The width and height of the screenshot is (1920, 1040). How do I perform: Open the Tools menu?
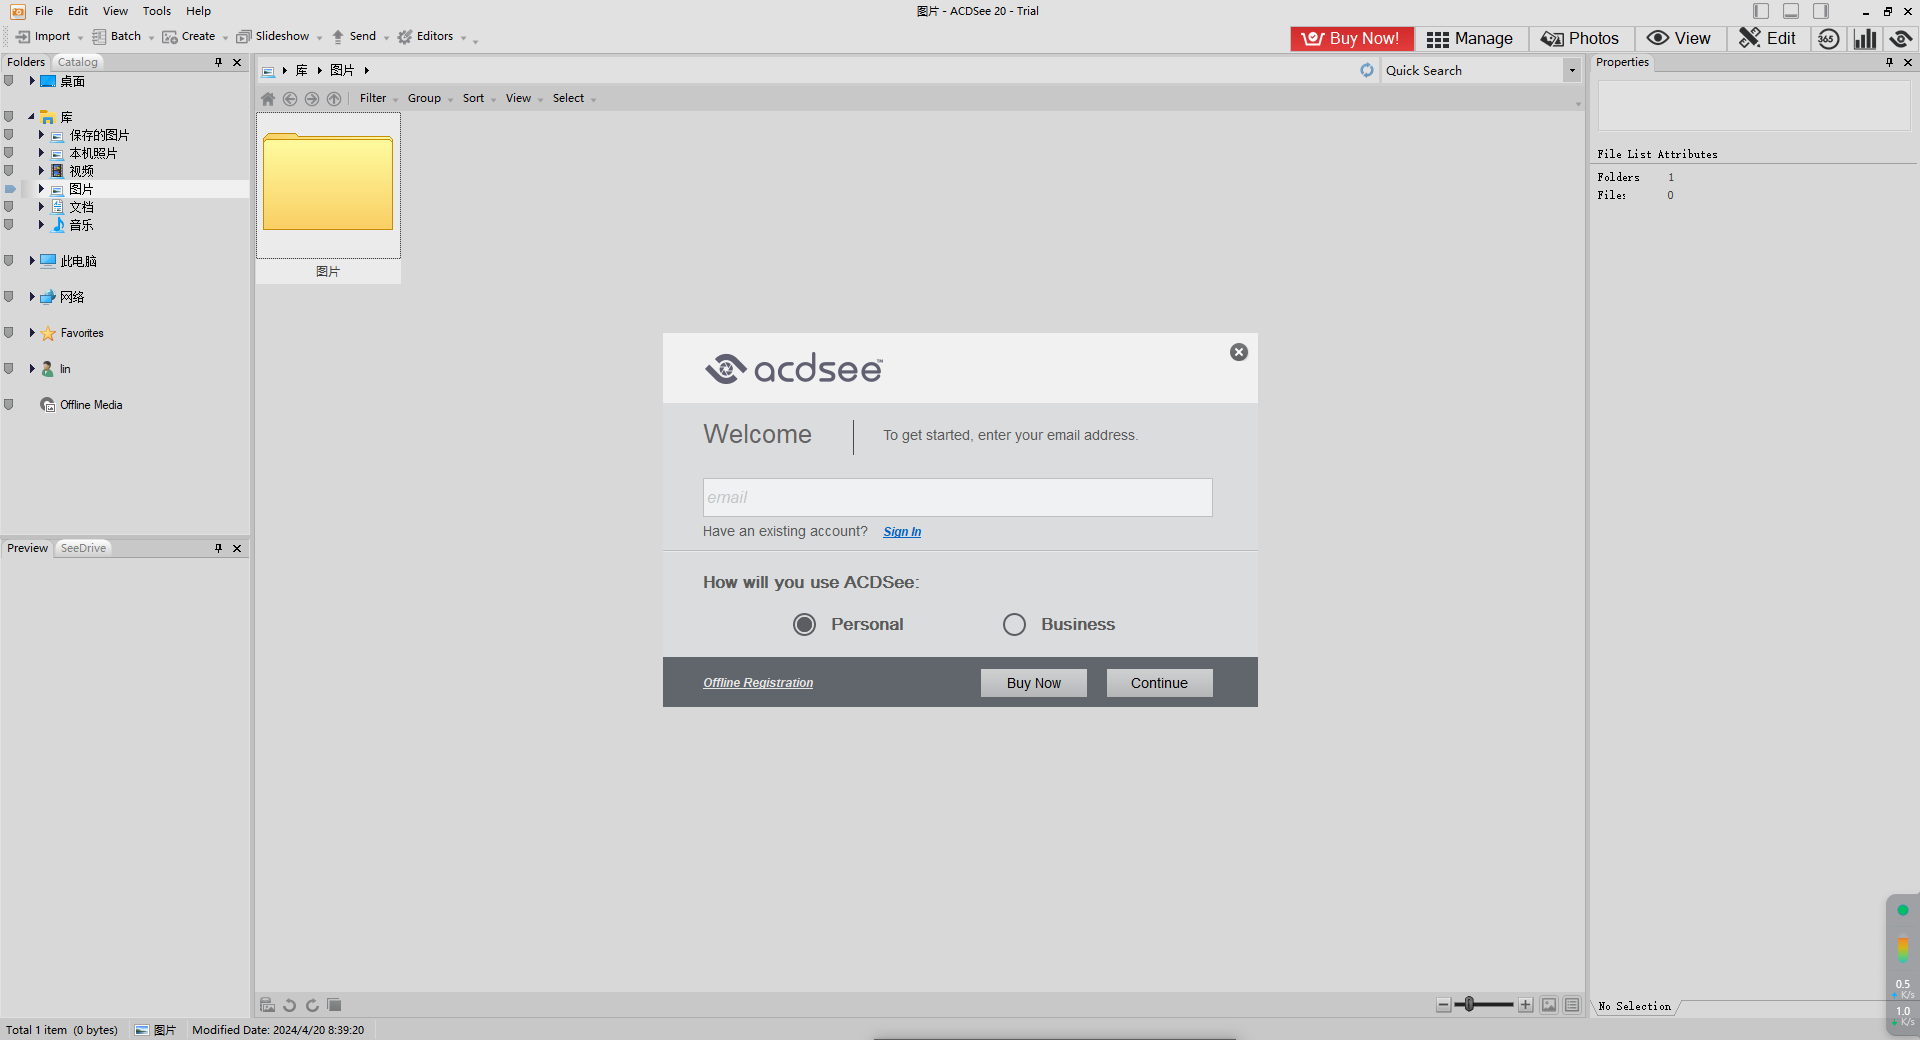pyautogui.click(x=157, y=11)
